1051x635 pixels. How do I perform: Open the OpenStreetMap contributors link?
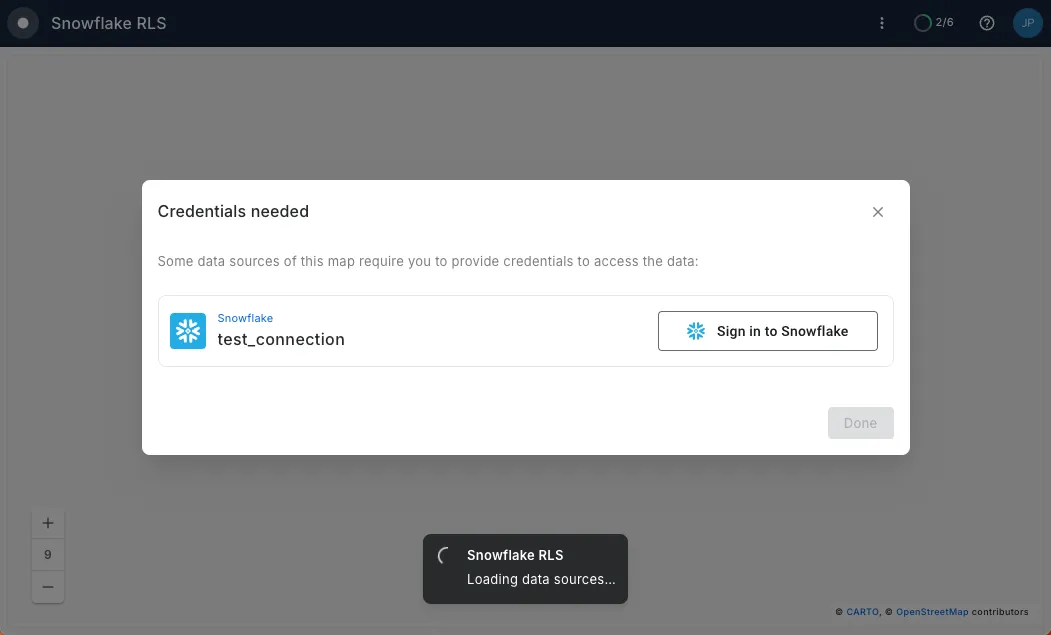pyautogui.click(x=931, y=611)
